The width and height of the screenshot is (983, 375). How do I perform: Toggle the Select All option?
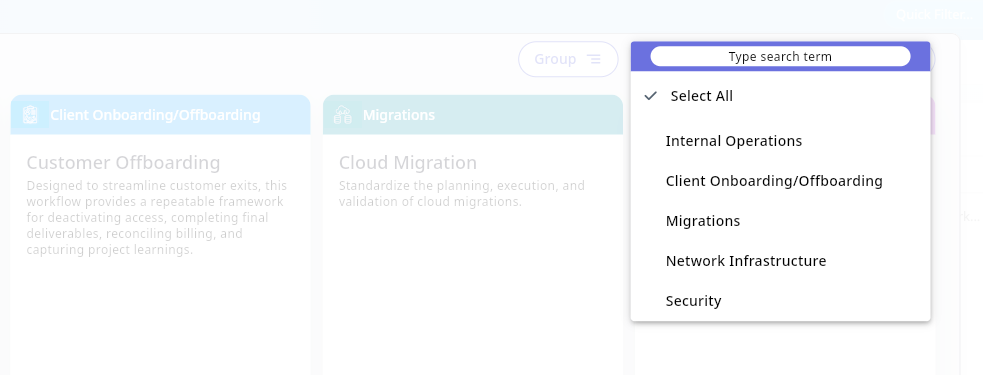(781, 96)
